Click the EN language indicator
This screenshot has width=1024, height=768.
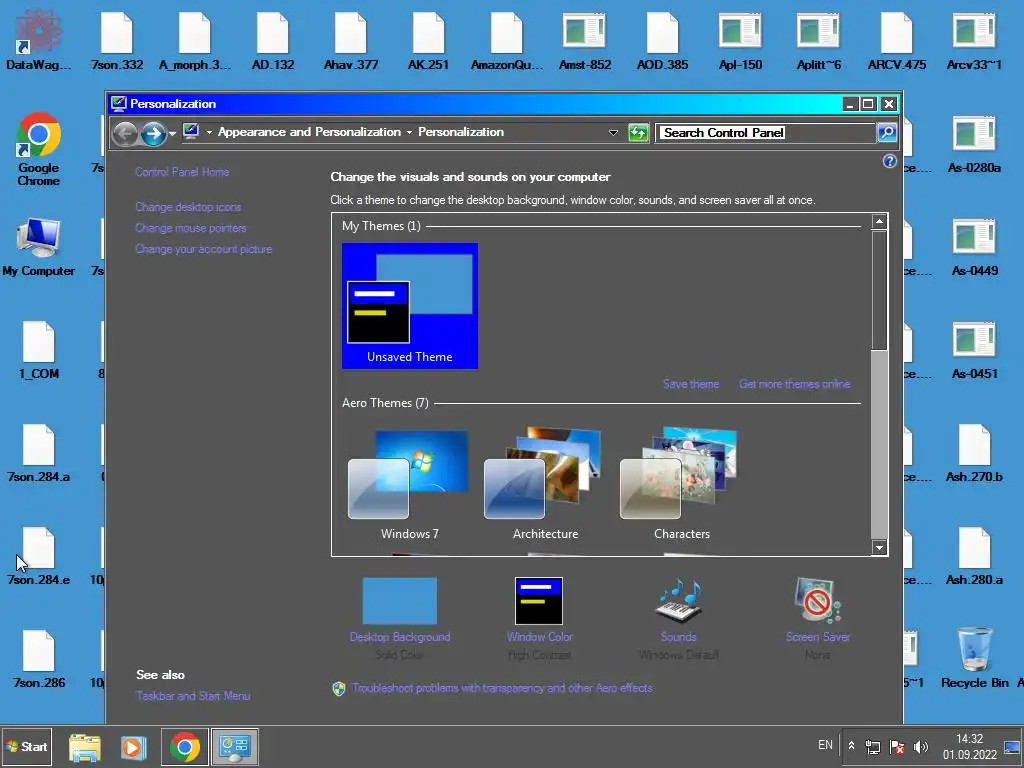point(825,745)
